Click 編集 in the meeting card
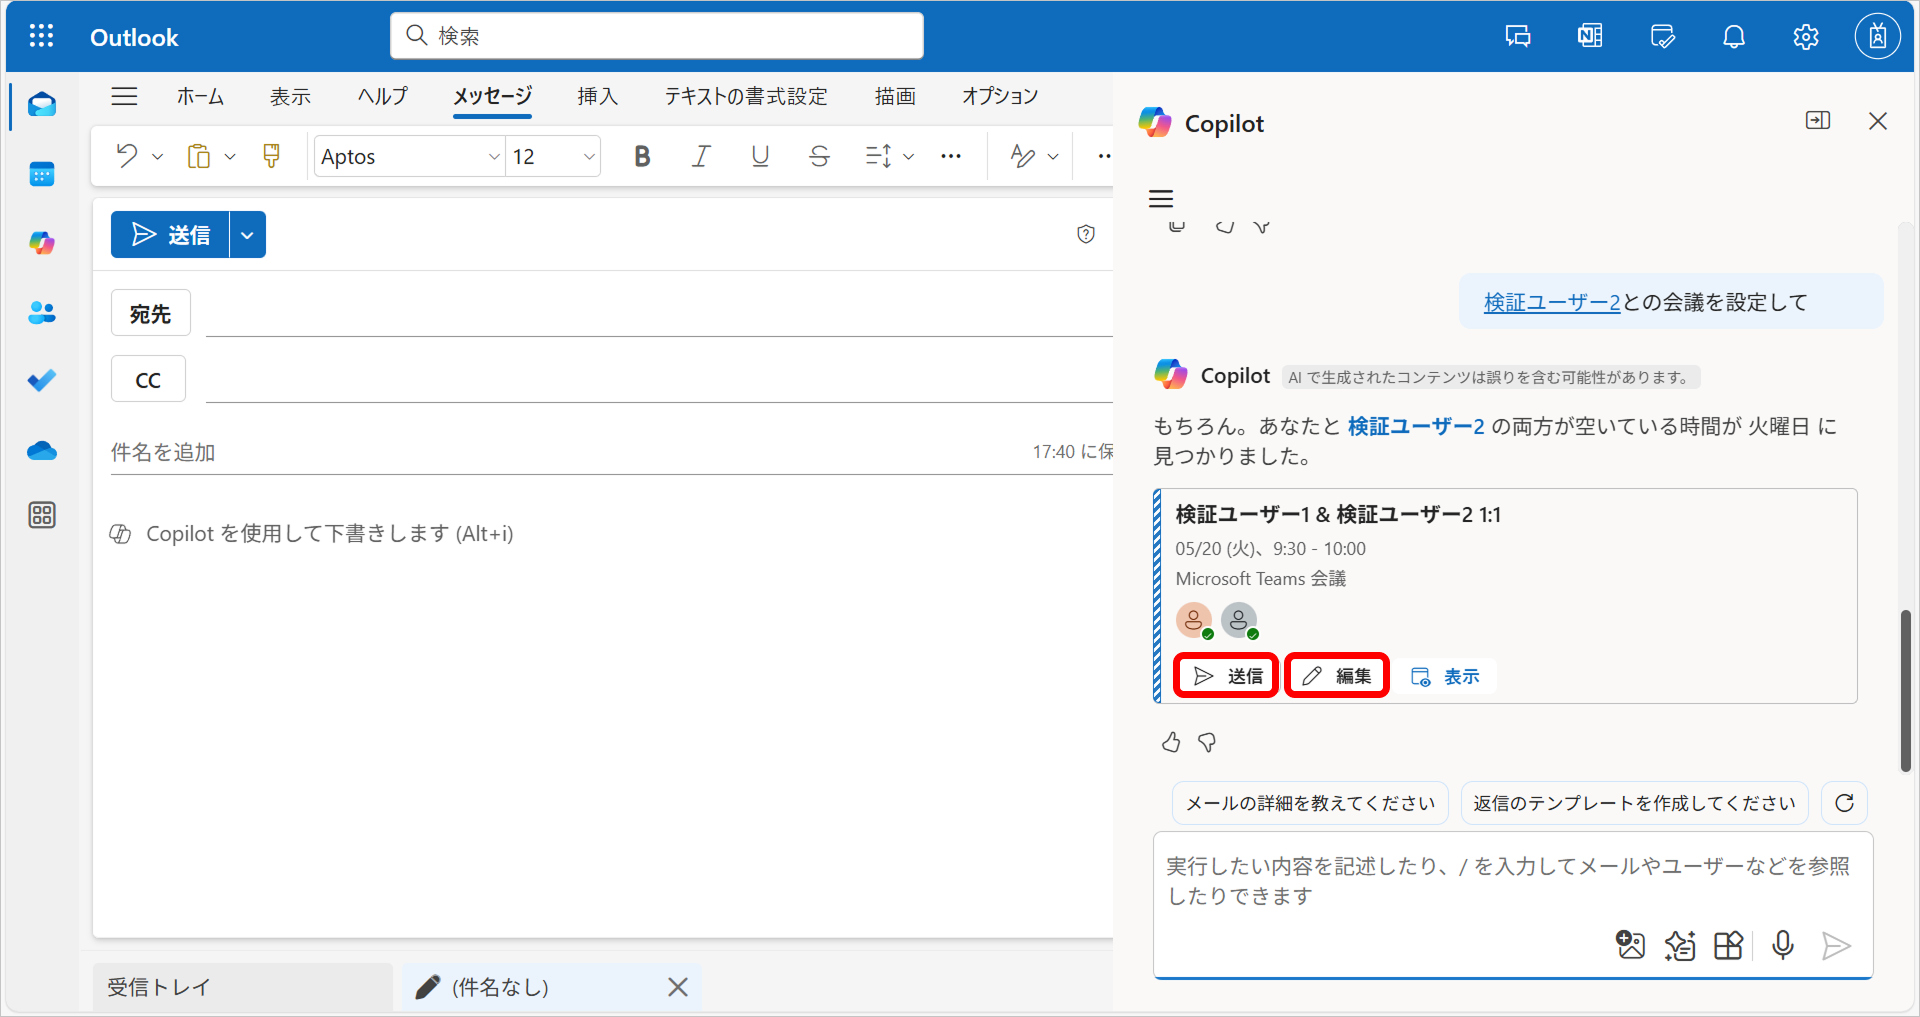The height and width of the screenshot is (1017, 1920). pos(1337,676)
